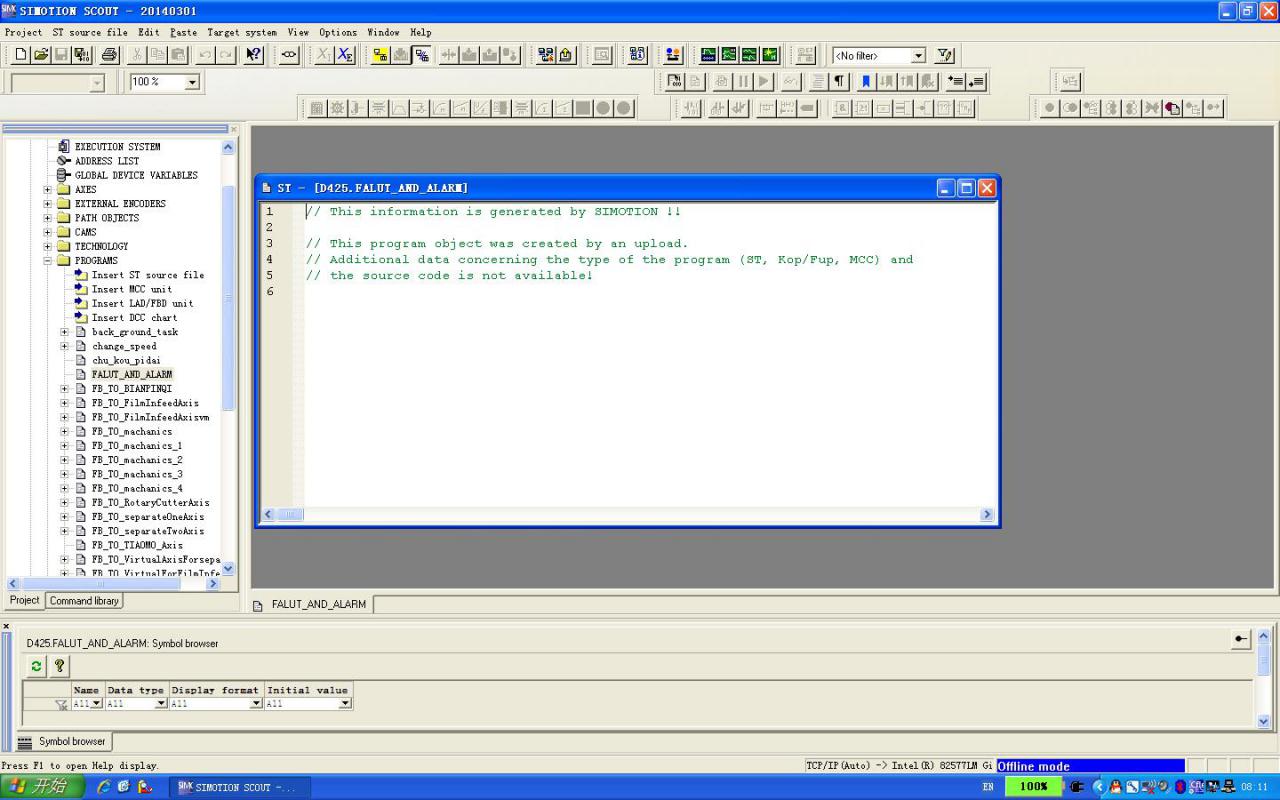Switch to the Command library tab
The width and height of the screenshot is (1280, 800).
[85, 601]
